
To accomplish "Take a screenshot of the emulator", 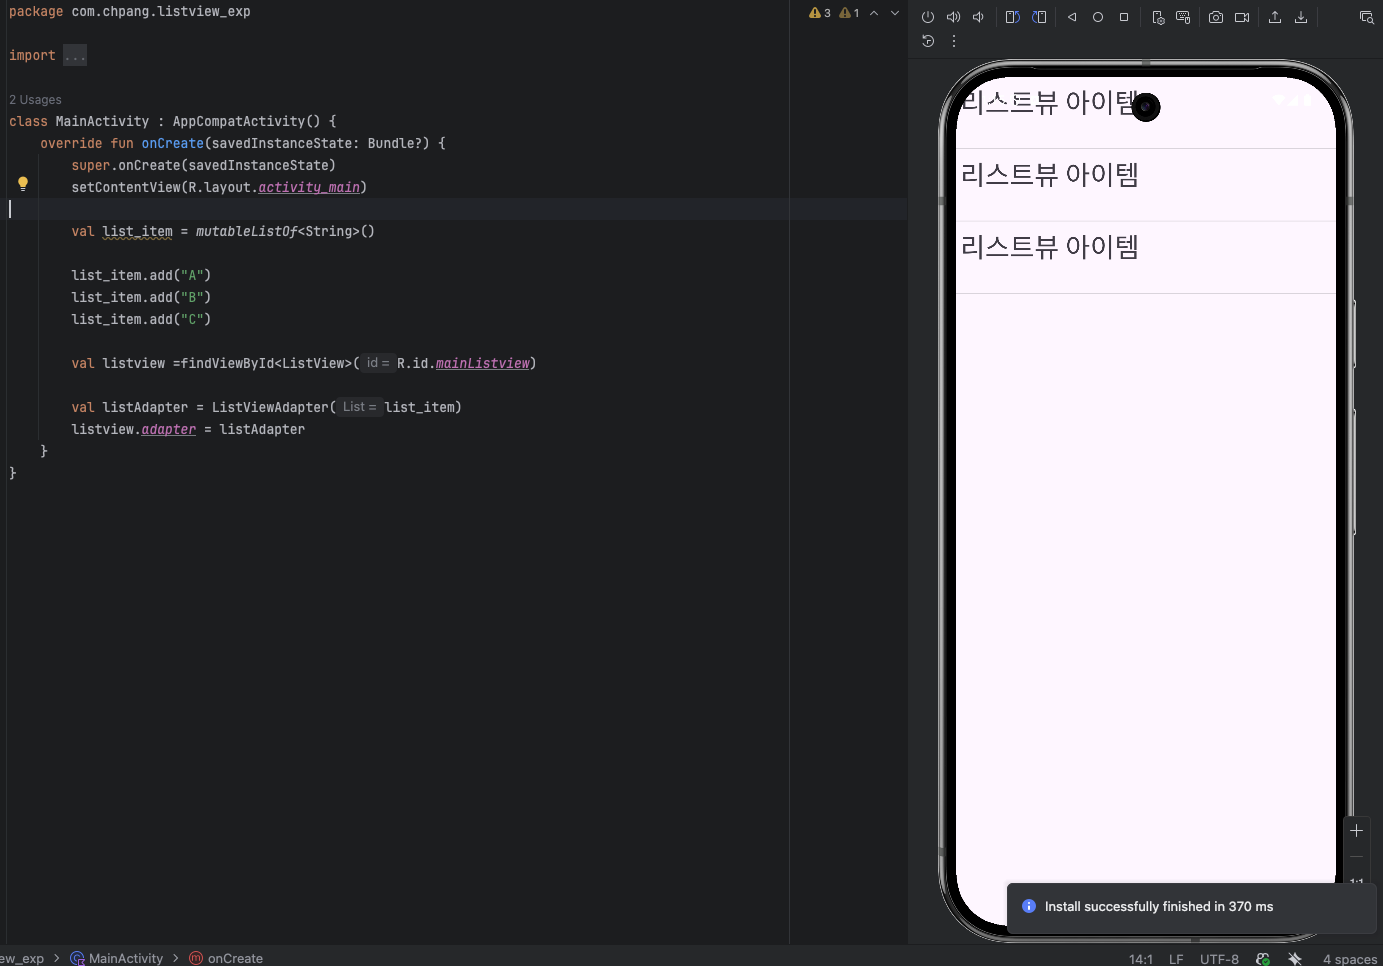I will (1216, 17).
